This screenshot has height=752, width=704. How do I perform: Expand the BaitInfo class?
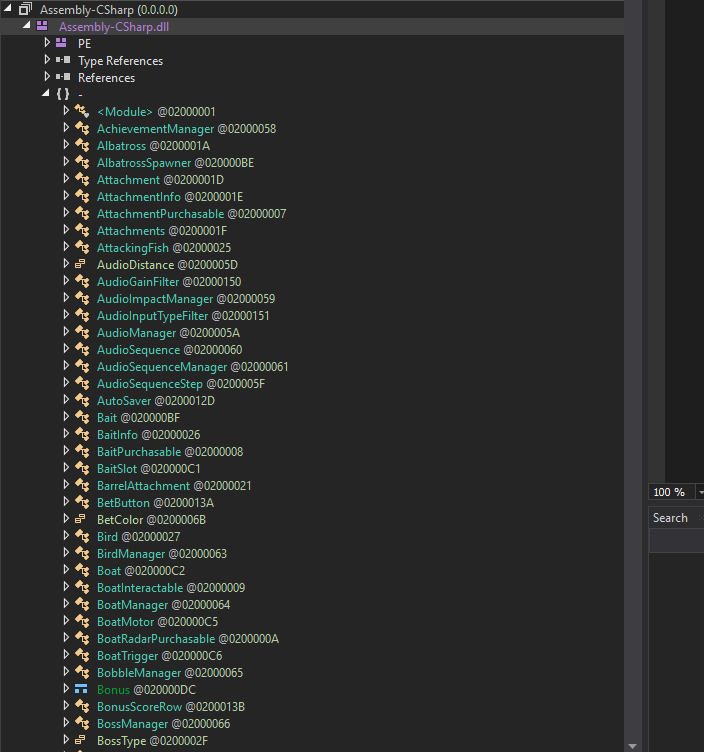[66, 434]
